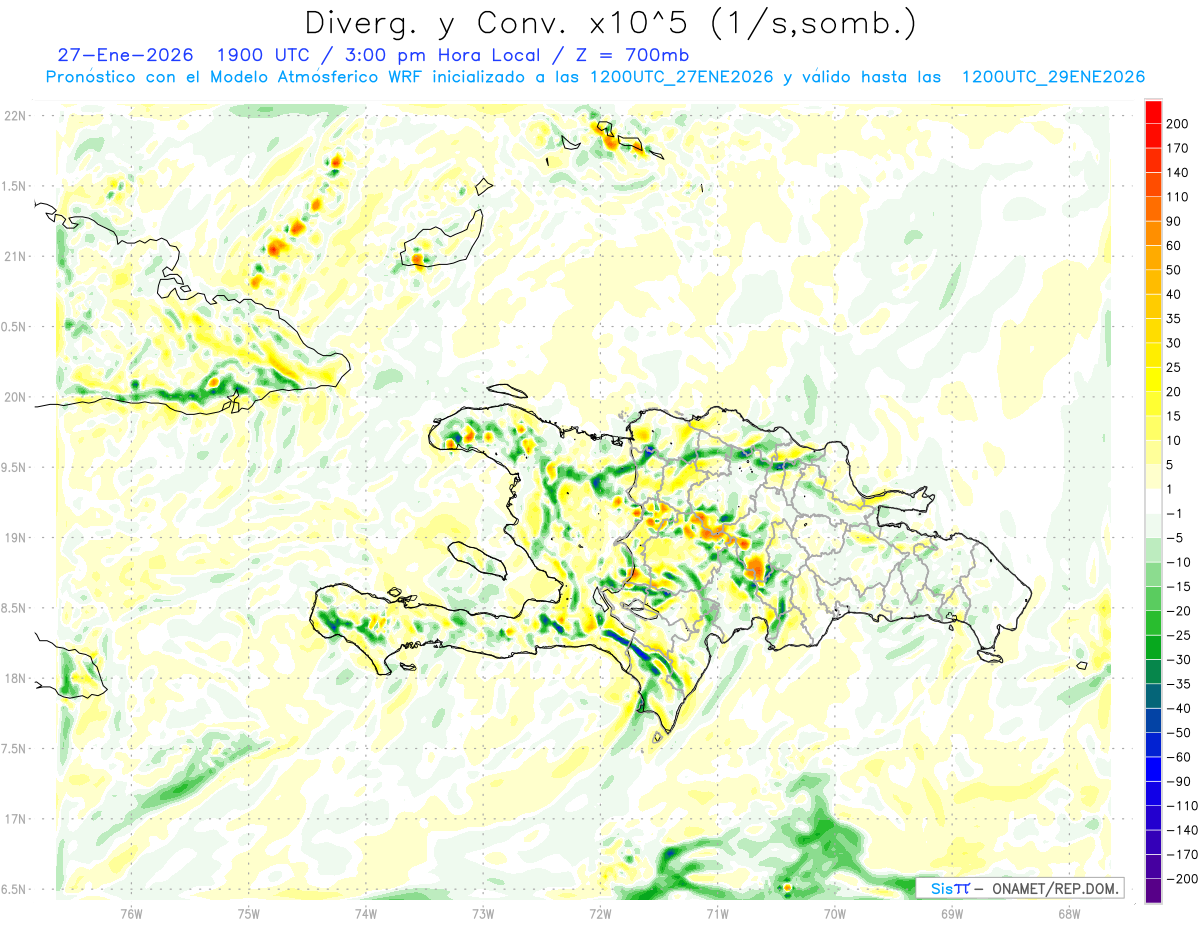Image resolution: width=1200 pixels, height=927 pixels.
Task: Click the "76W" longitude label
Action: click(131, 913)
